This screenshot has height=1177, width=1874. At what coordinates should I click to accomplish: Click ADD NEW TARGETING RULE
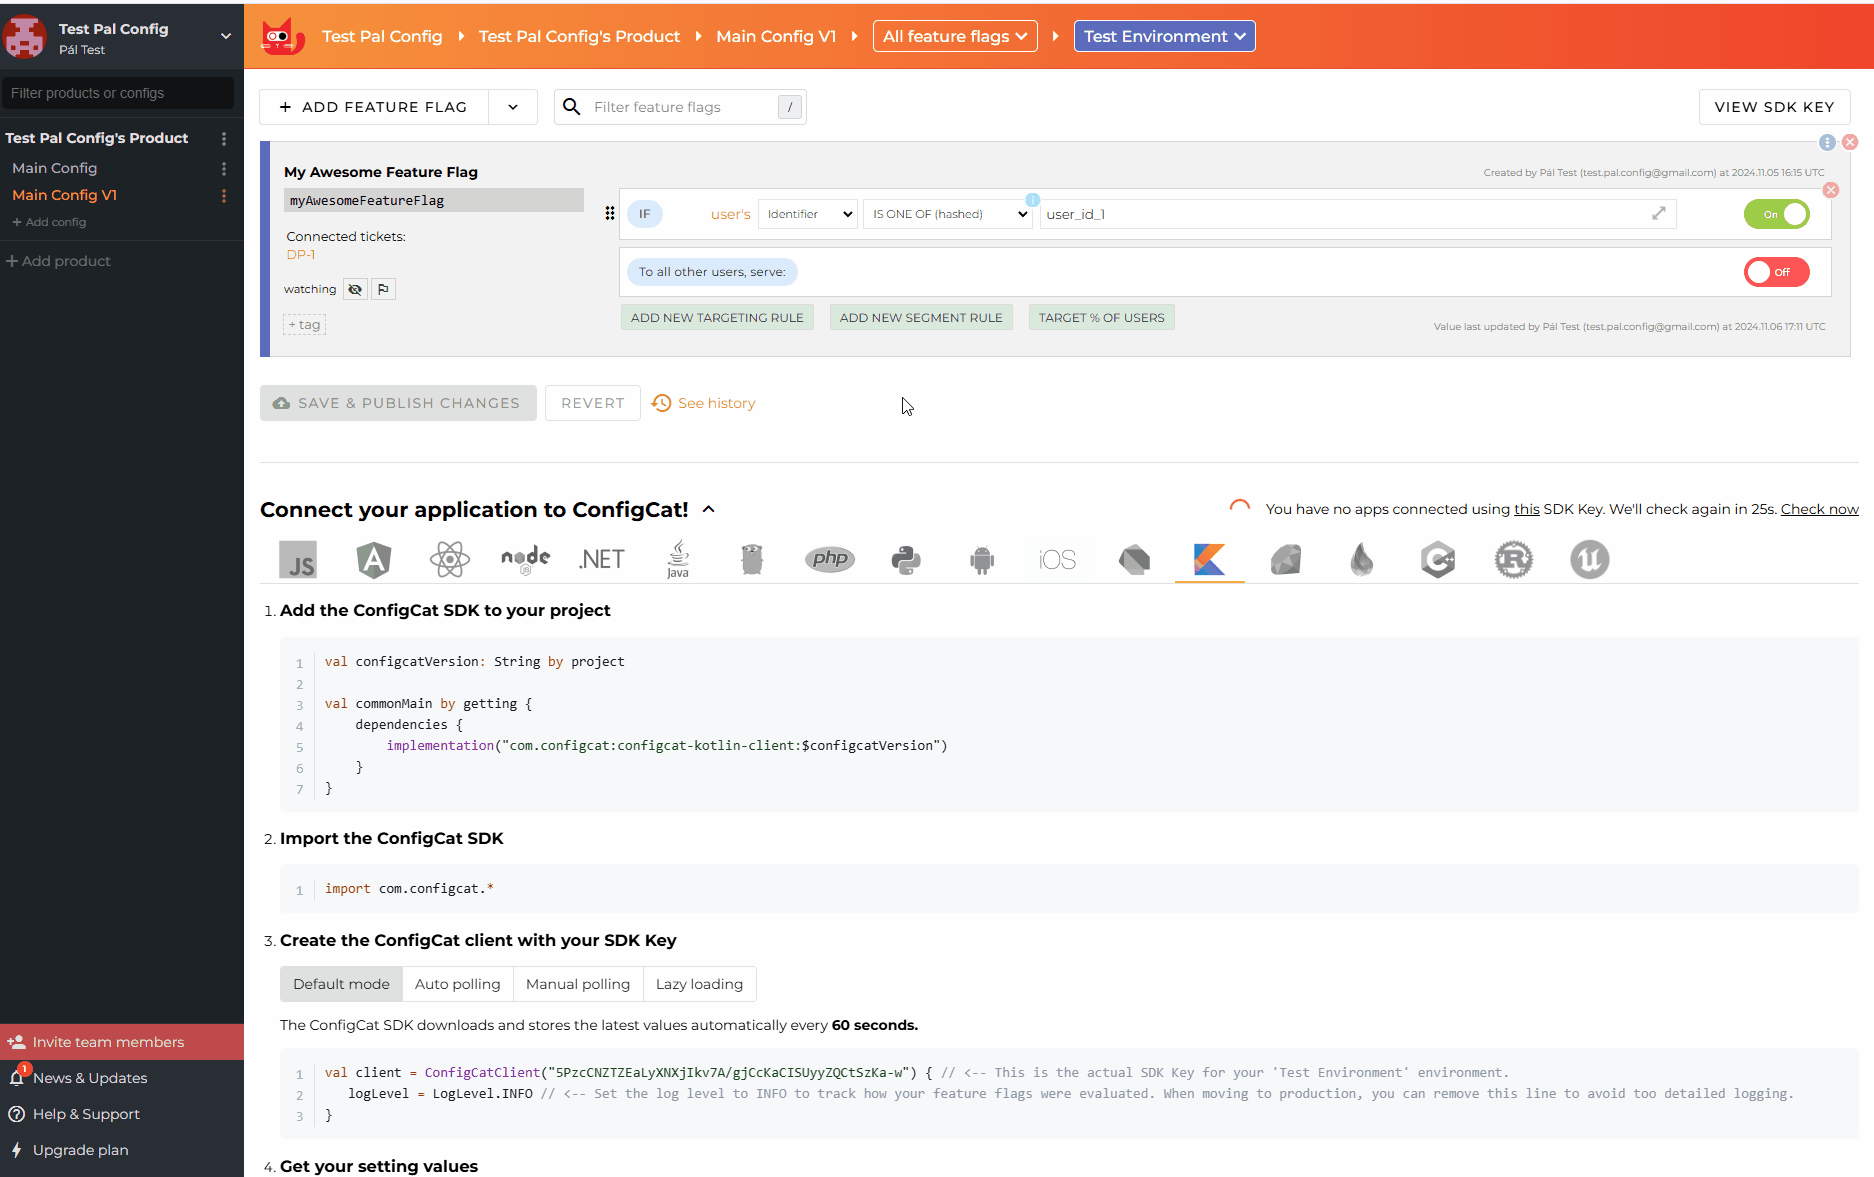pyautogui.click(x=717, y=317)
